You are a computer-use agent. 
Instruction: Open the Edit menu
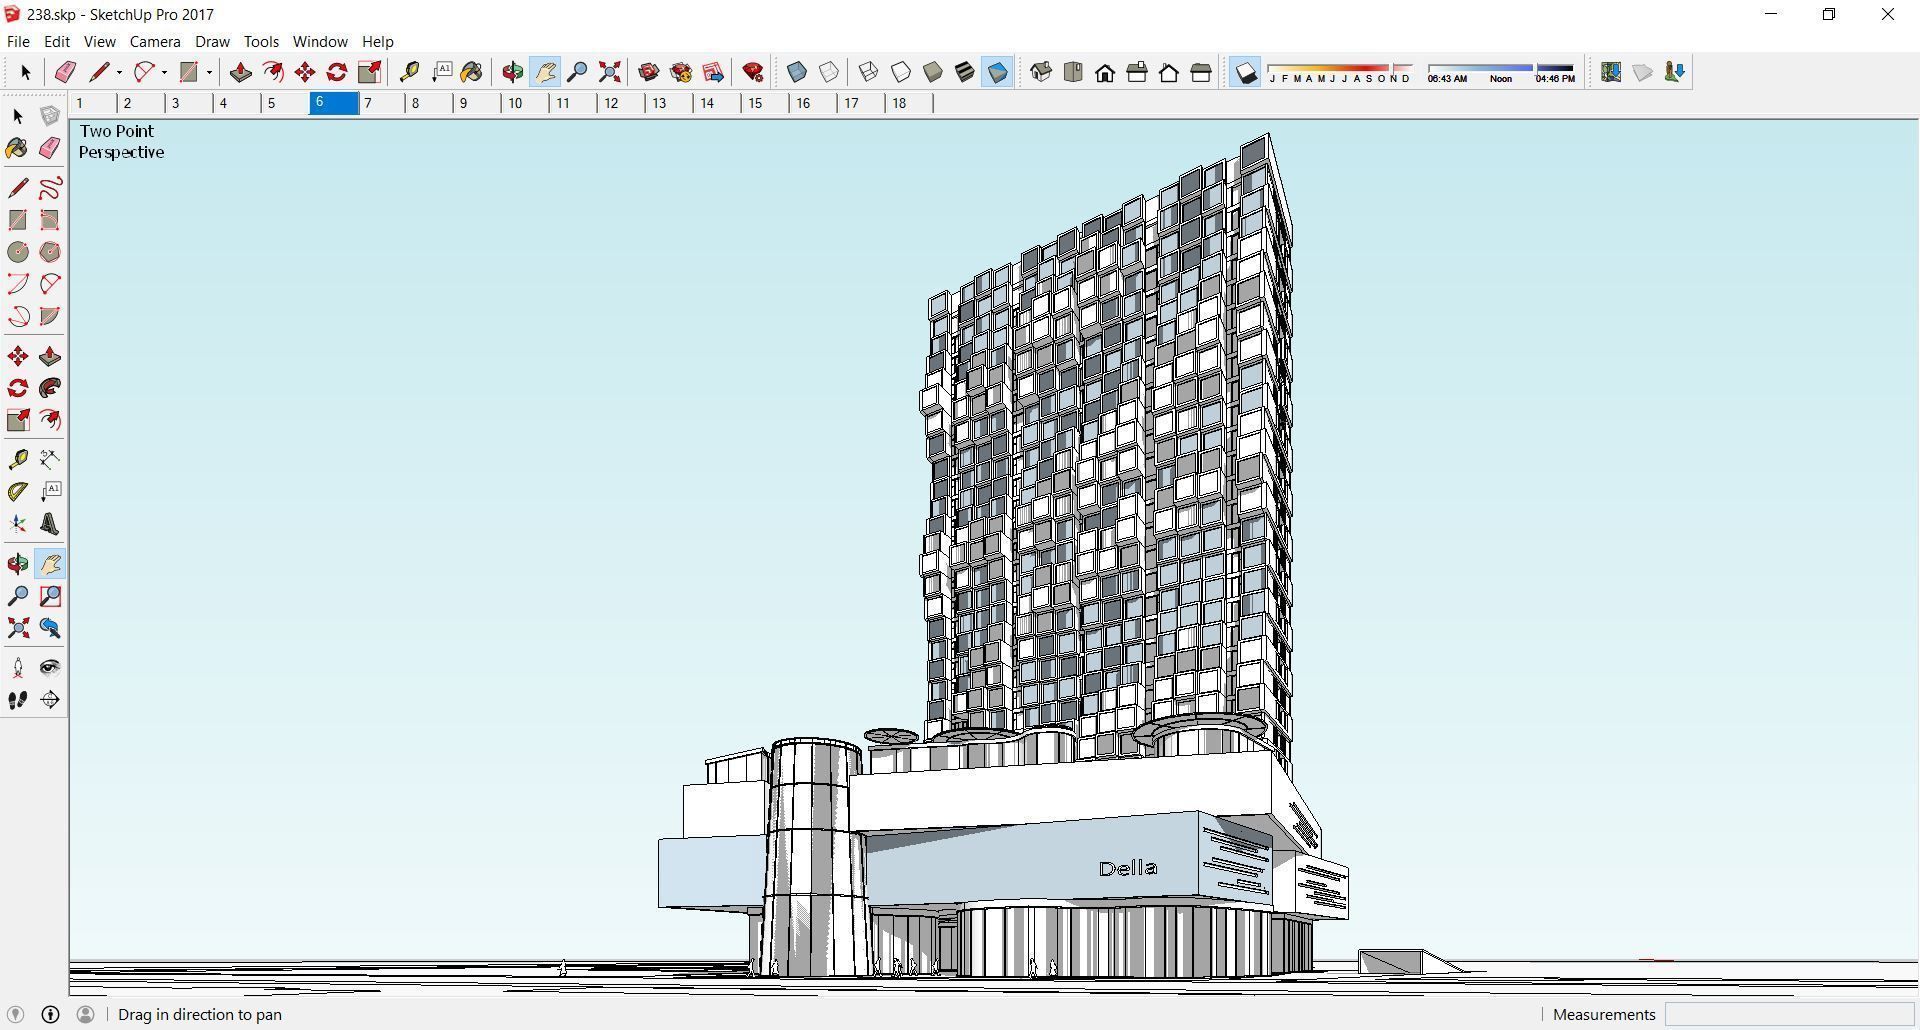click(57, 41)
